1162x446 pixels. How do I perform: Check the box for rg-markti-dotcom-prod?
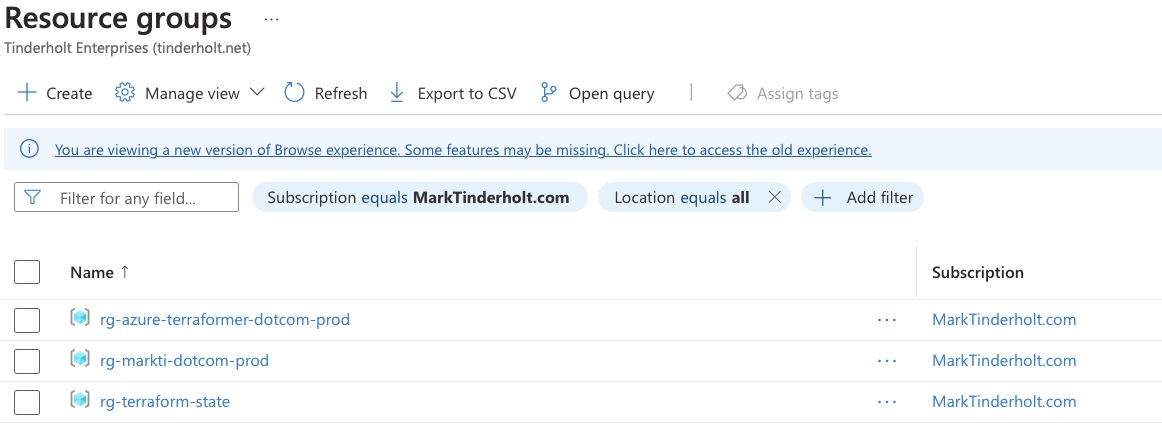click(x=27, y=361)
